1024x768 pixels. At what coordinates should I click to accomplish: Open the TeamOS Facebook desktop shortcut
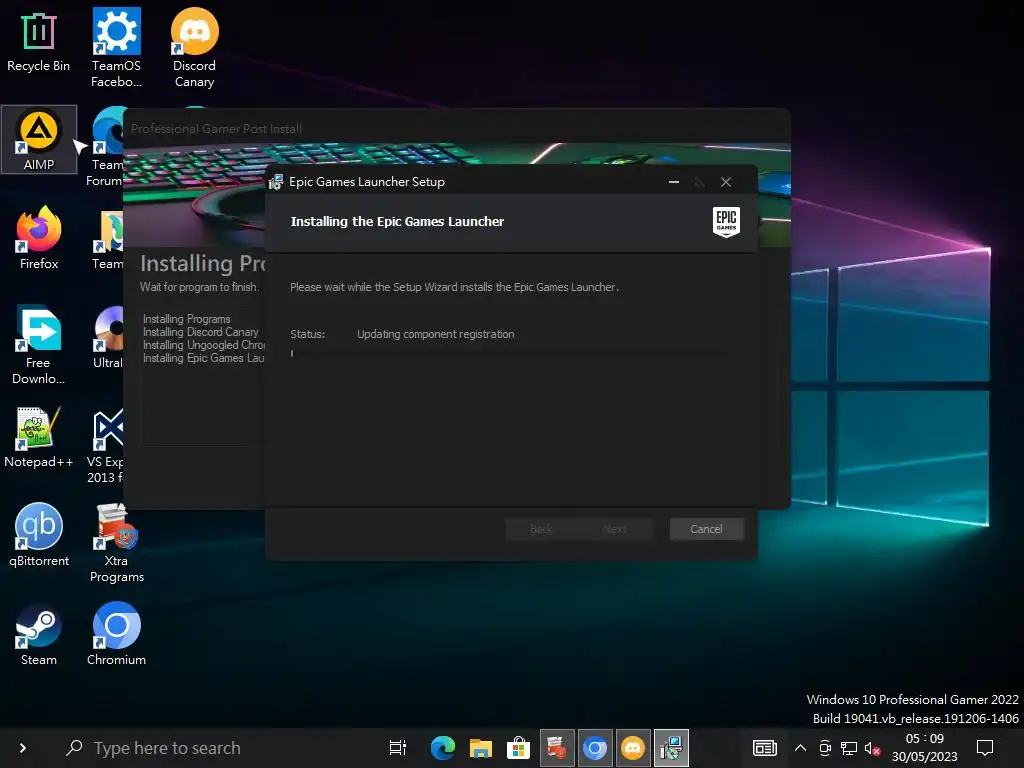[116, 48]
